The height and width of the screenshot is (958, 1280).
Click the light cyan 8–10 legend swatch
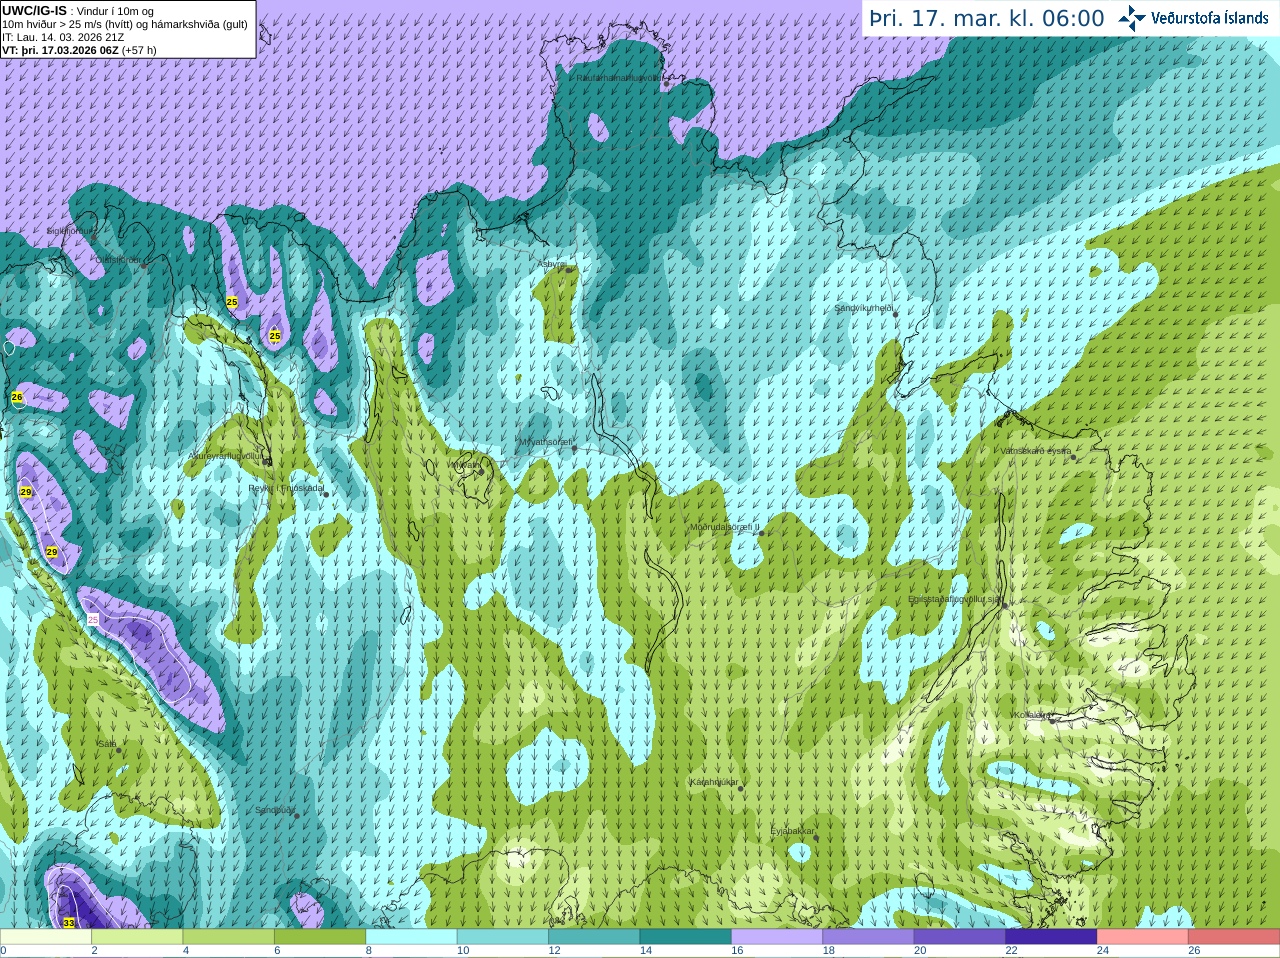point(411,937)
